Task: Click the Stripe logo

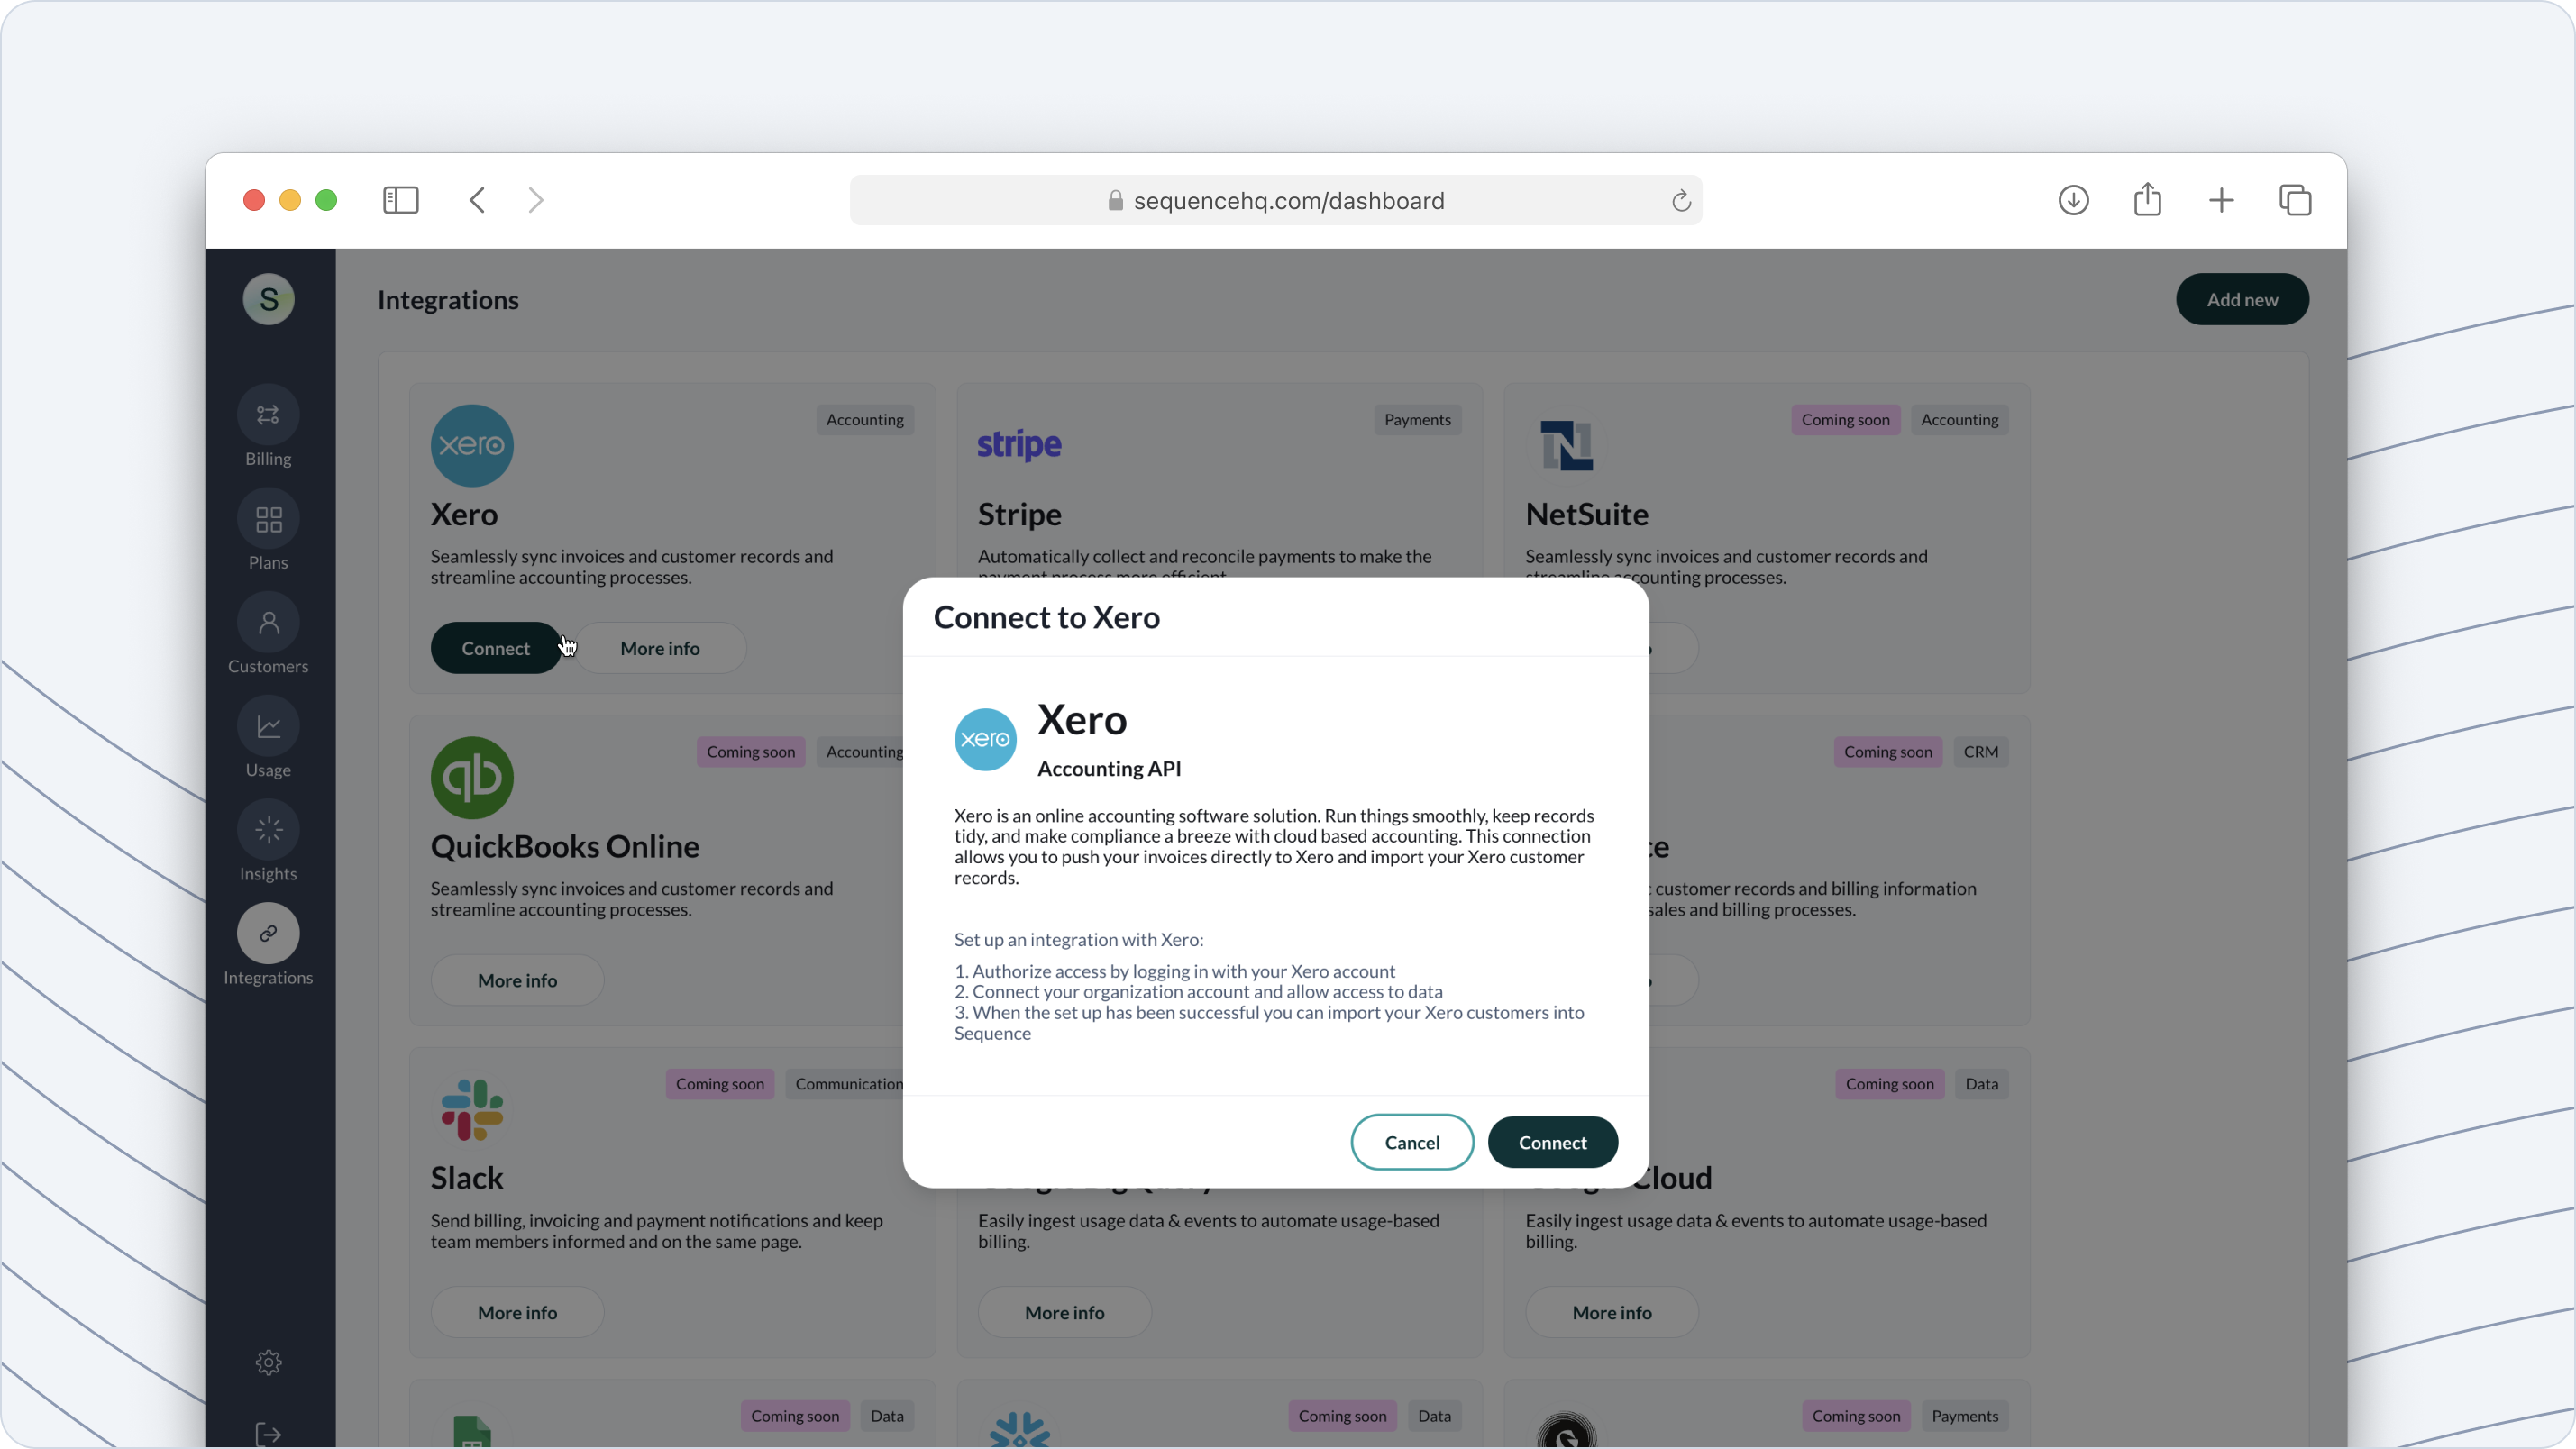Action: coord(1019,445)
